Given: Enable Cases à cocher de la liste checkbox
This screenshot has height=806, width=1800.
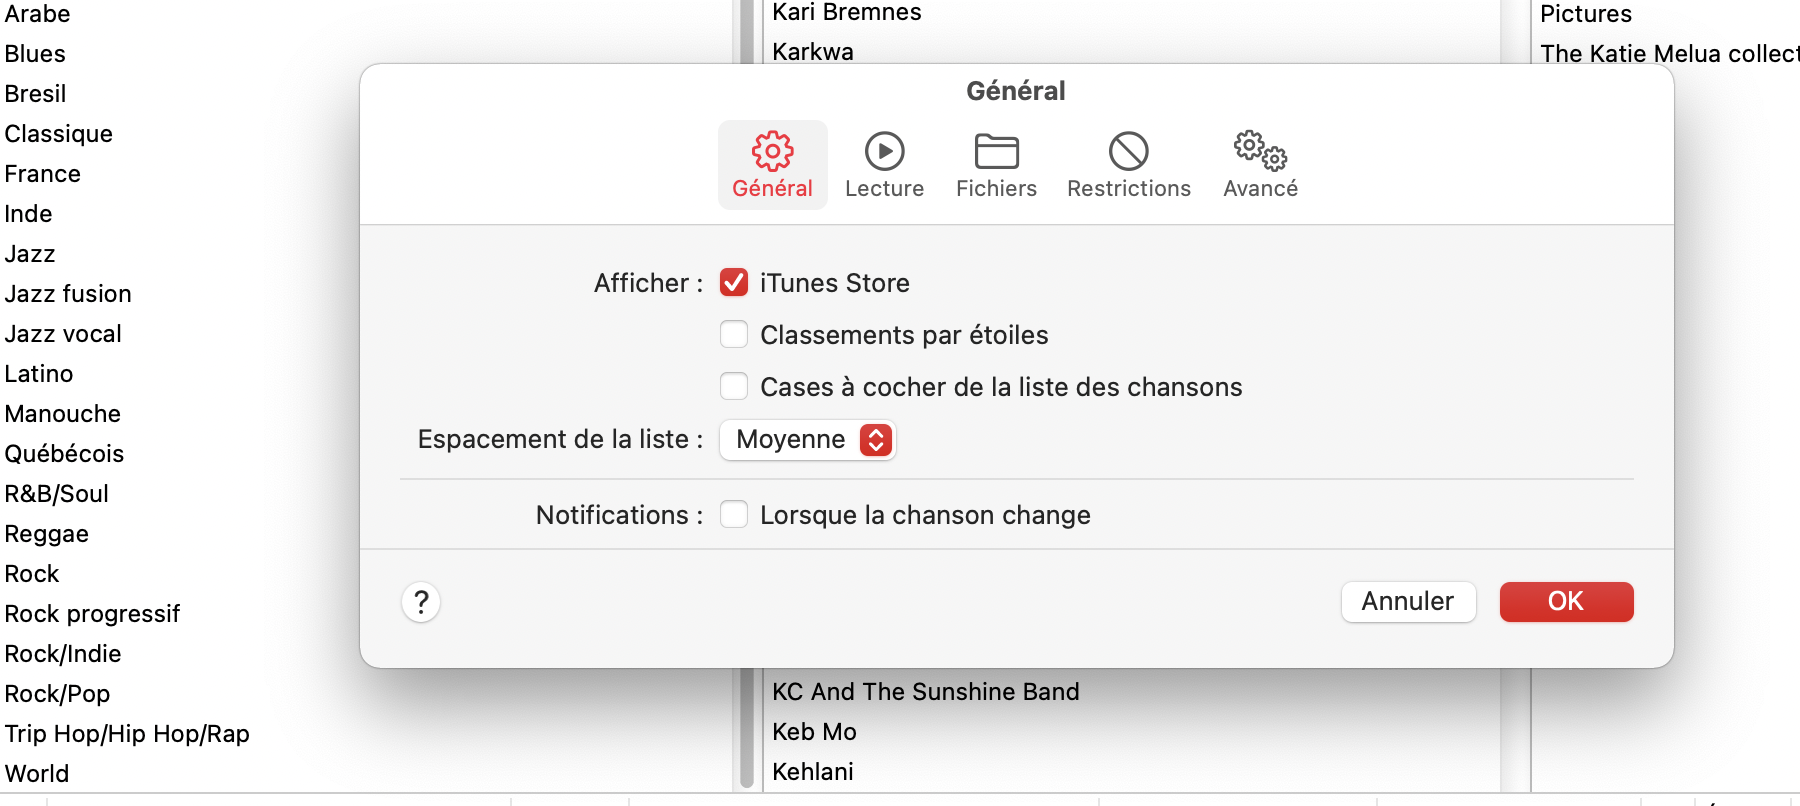Looking at the screenshot, I should pyautogui.click(x=734, y=386).
